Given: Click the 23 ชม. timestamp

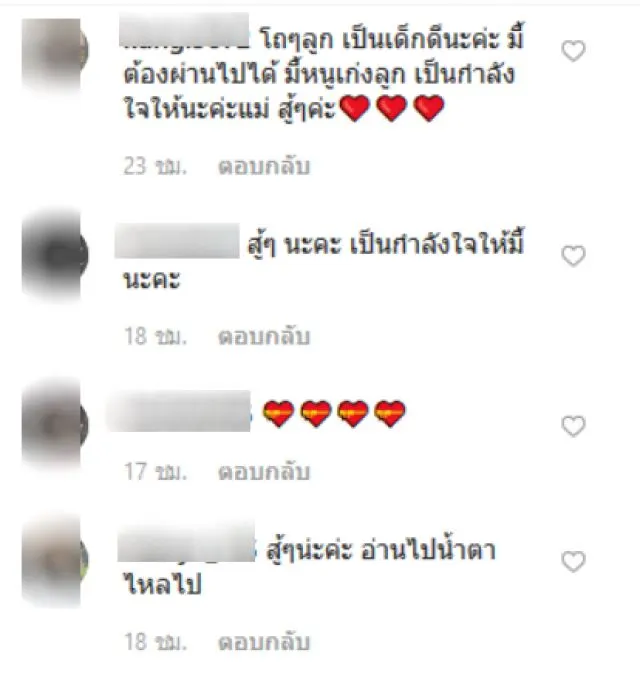Looking at the screenshot, I should (155, 167).
